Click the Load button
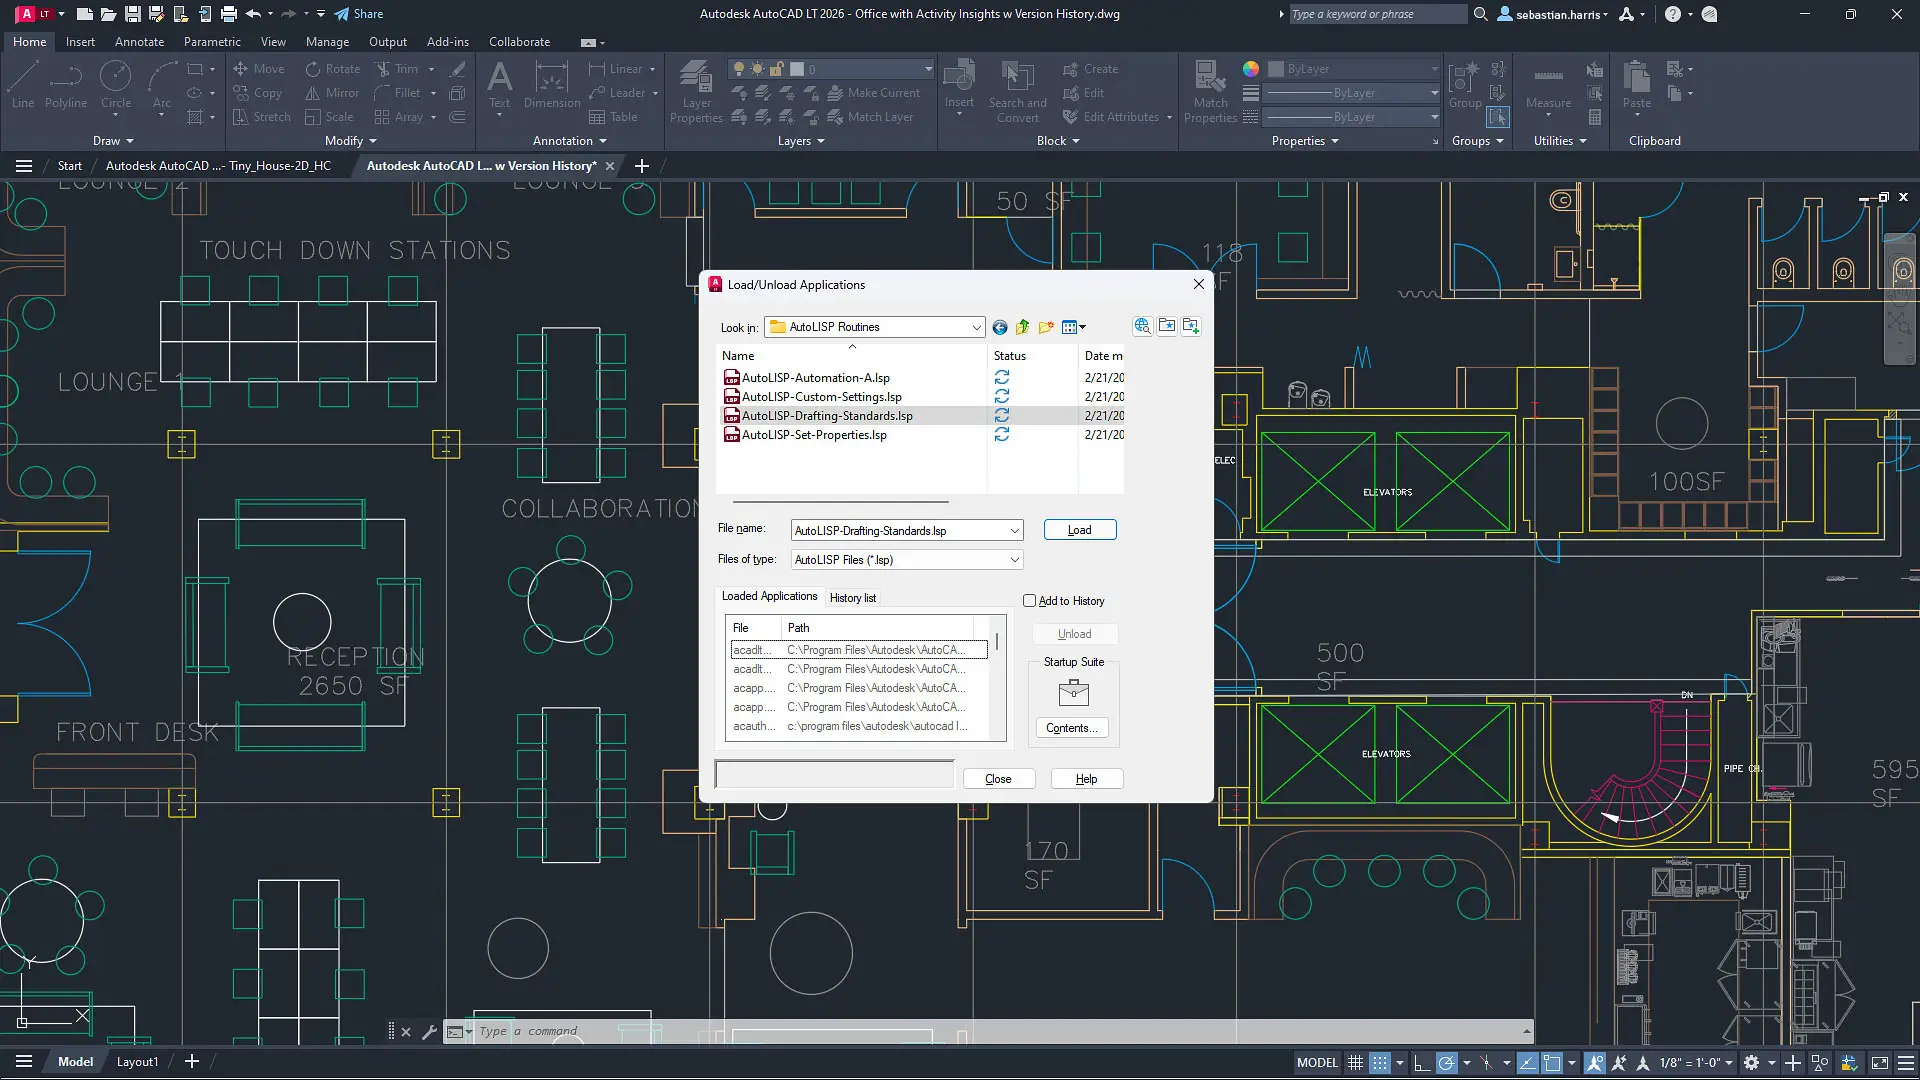The width and height of the screenshot is (1920, 1080). pyautogui.click(x=1080, y=529)
